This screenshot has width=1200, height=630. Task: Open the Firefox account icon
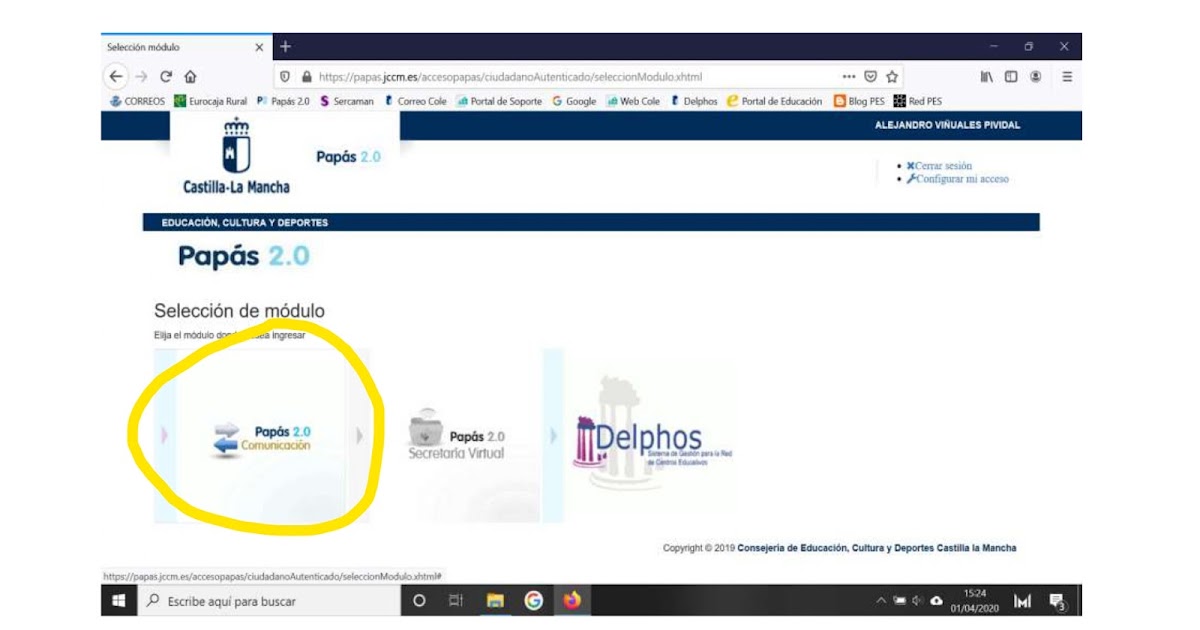point(1036,76)
